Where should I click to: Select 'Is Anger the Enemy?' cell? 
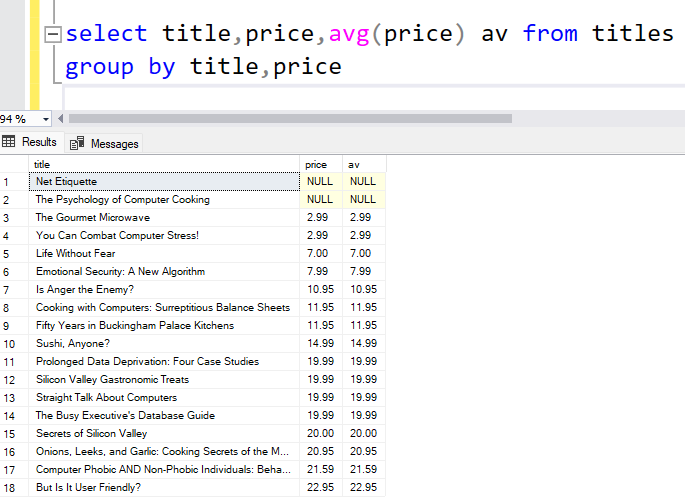tap(164, 289)
